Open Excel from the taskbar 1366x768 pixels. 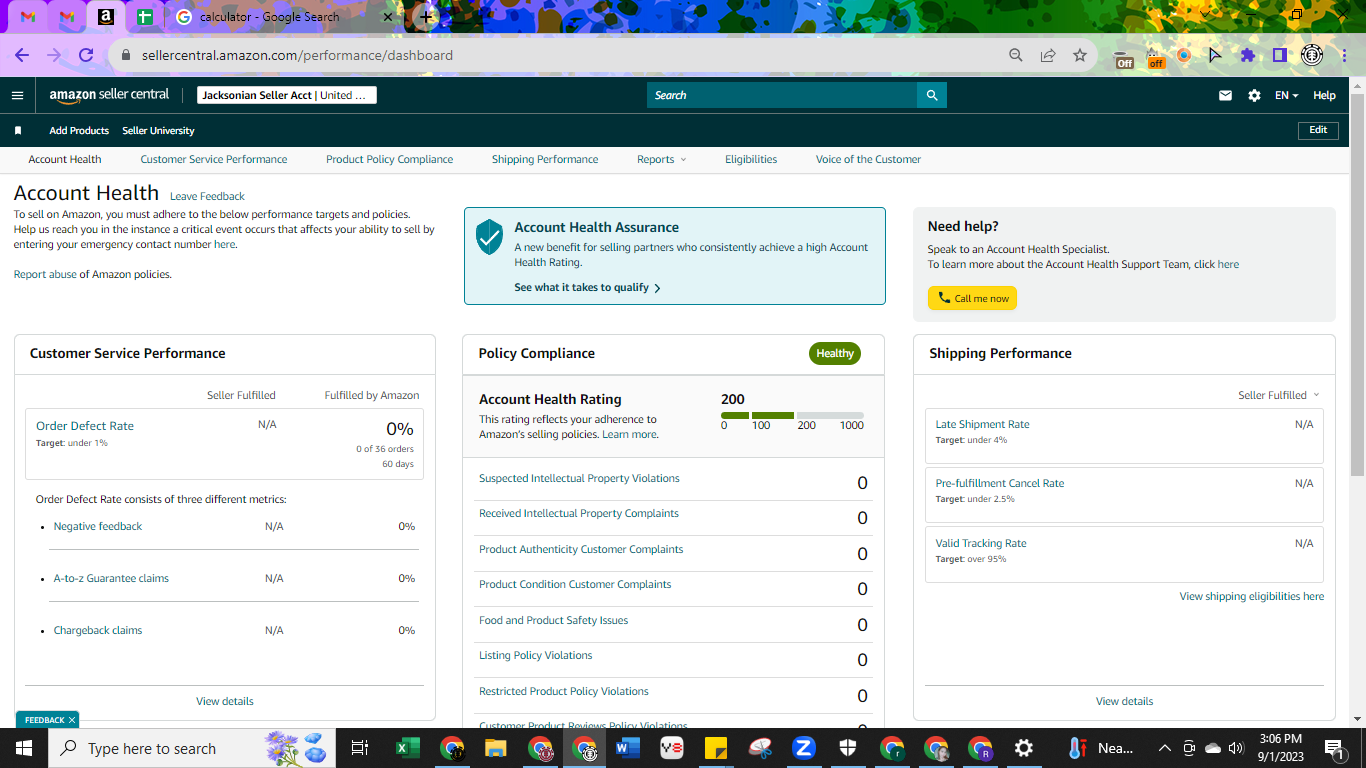pos(408,748)
